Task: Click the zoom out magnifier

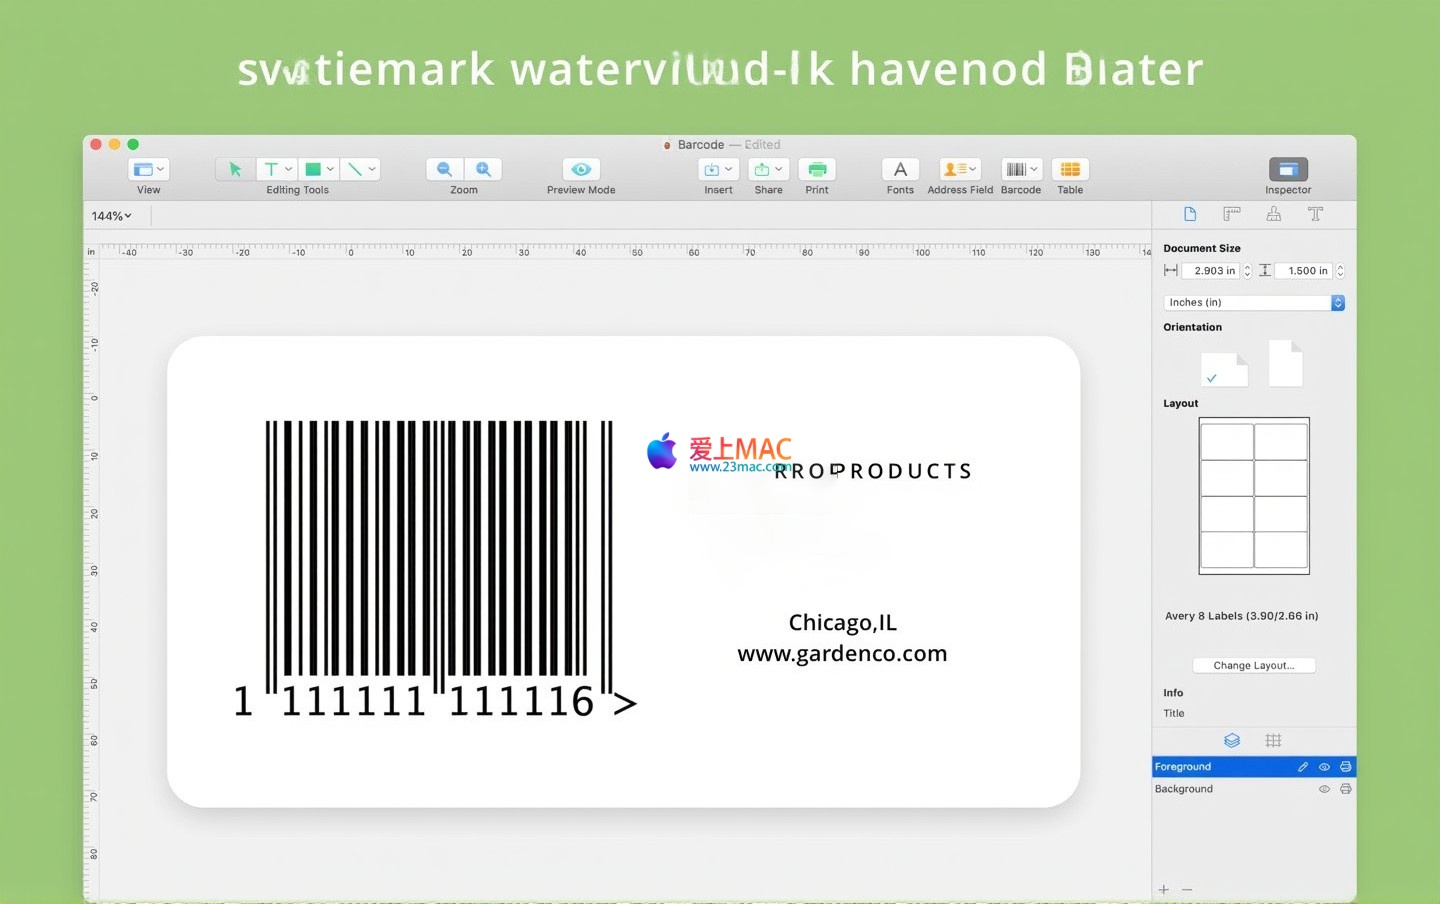Action: tap(445, 170)
